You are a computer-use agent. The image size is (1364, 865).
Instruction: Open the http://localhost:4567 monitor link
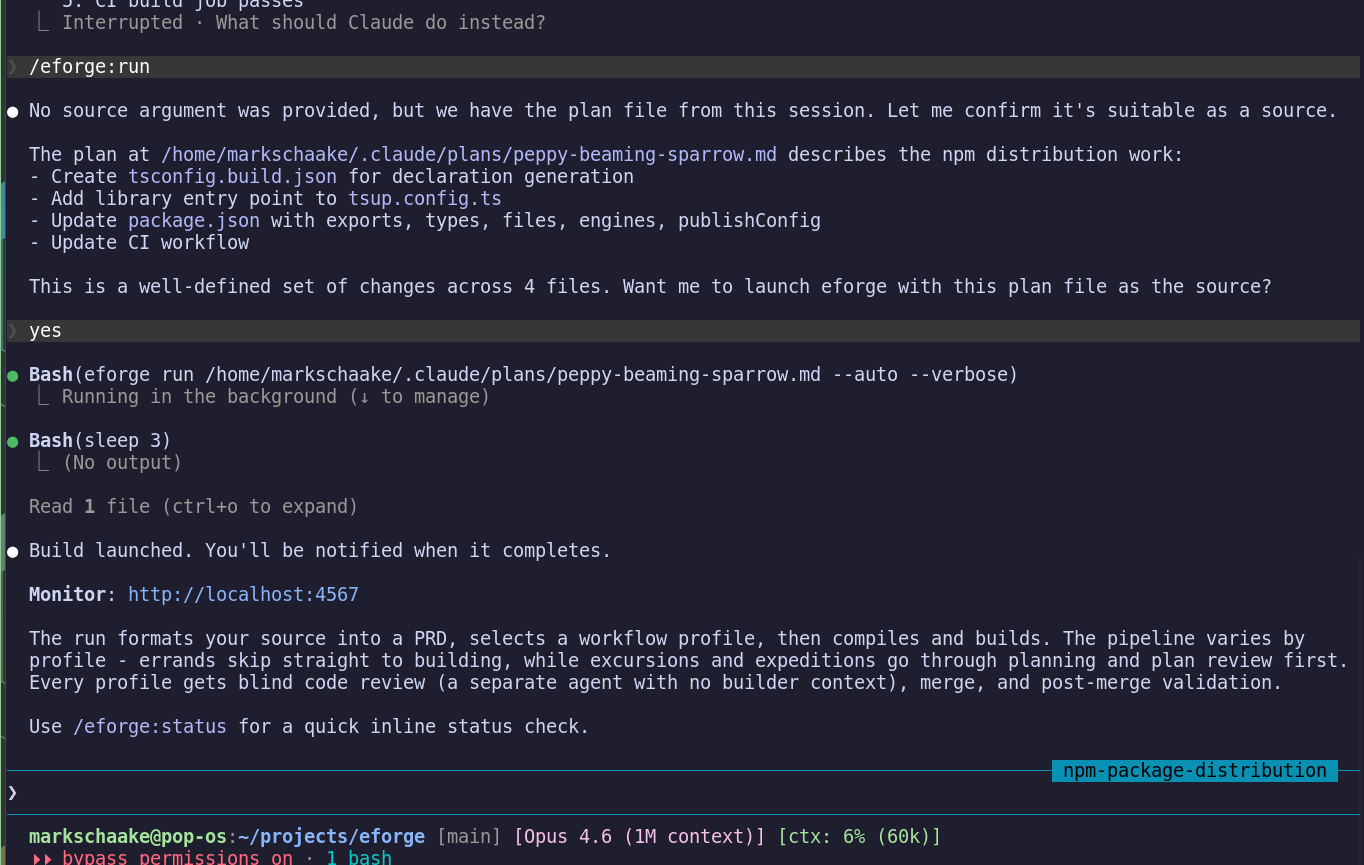pyautogui.click(x=243, y=594)
